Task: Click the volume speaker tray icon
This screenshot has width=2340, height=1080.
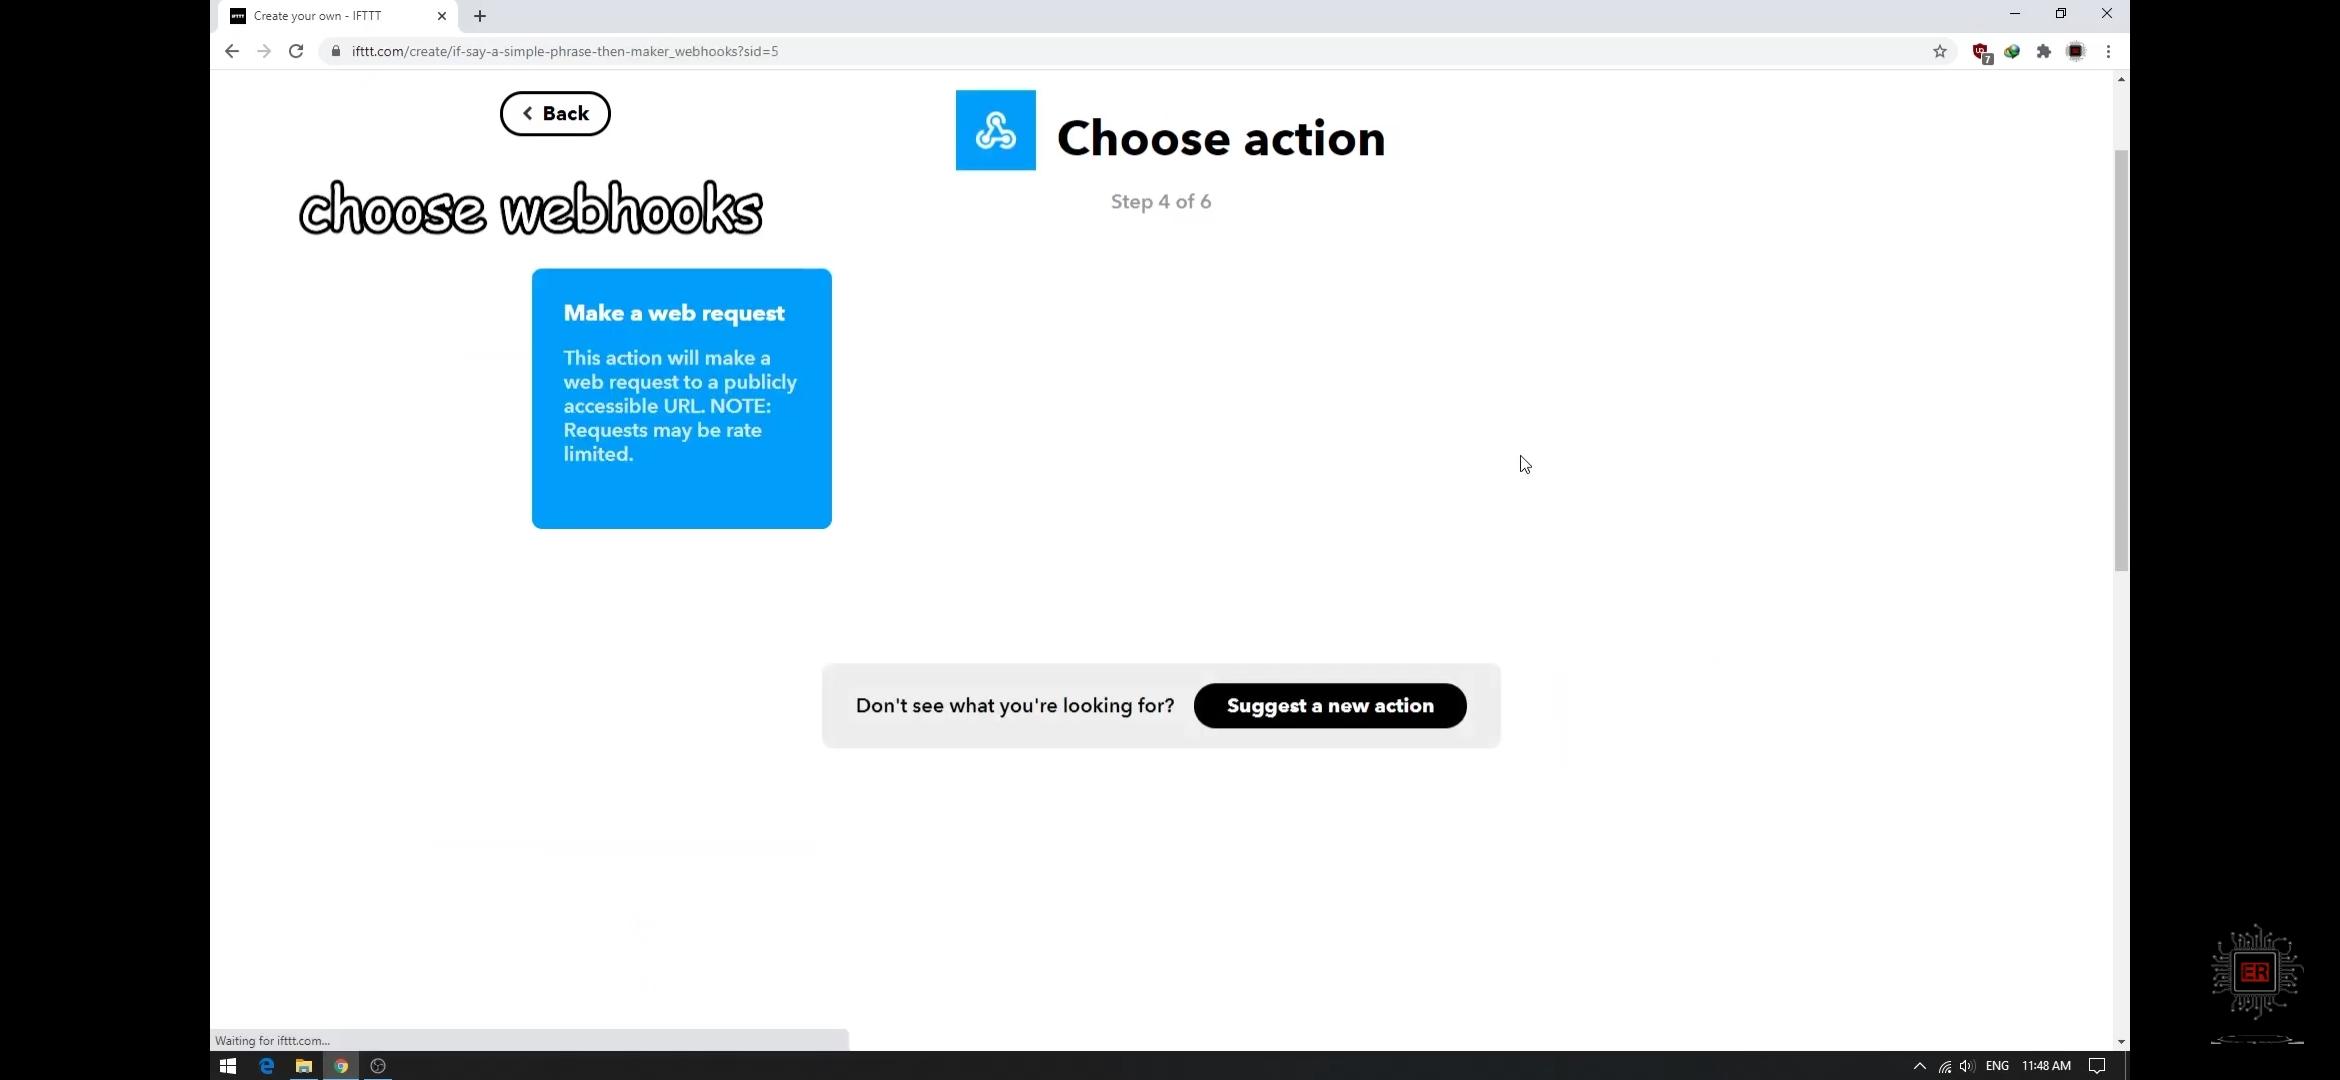Action: pos(1967,1066)
